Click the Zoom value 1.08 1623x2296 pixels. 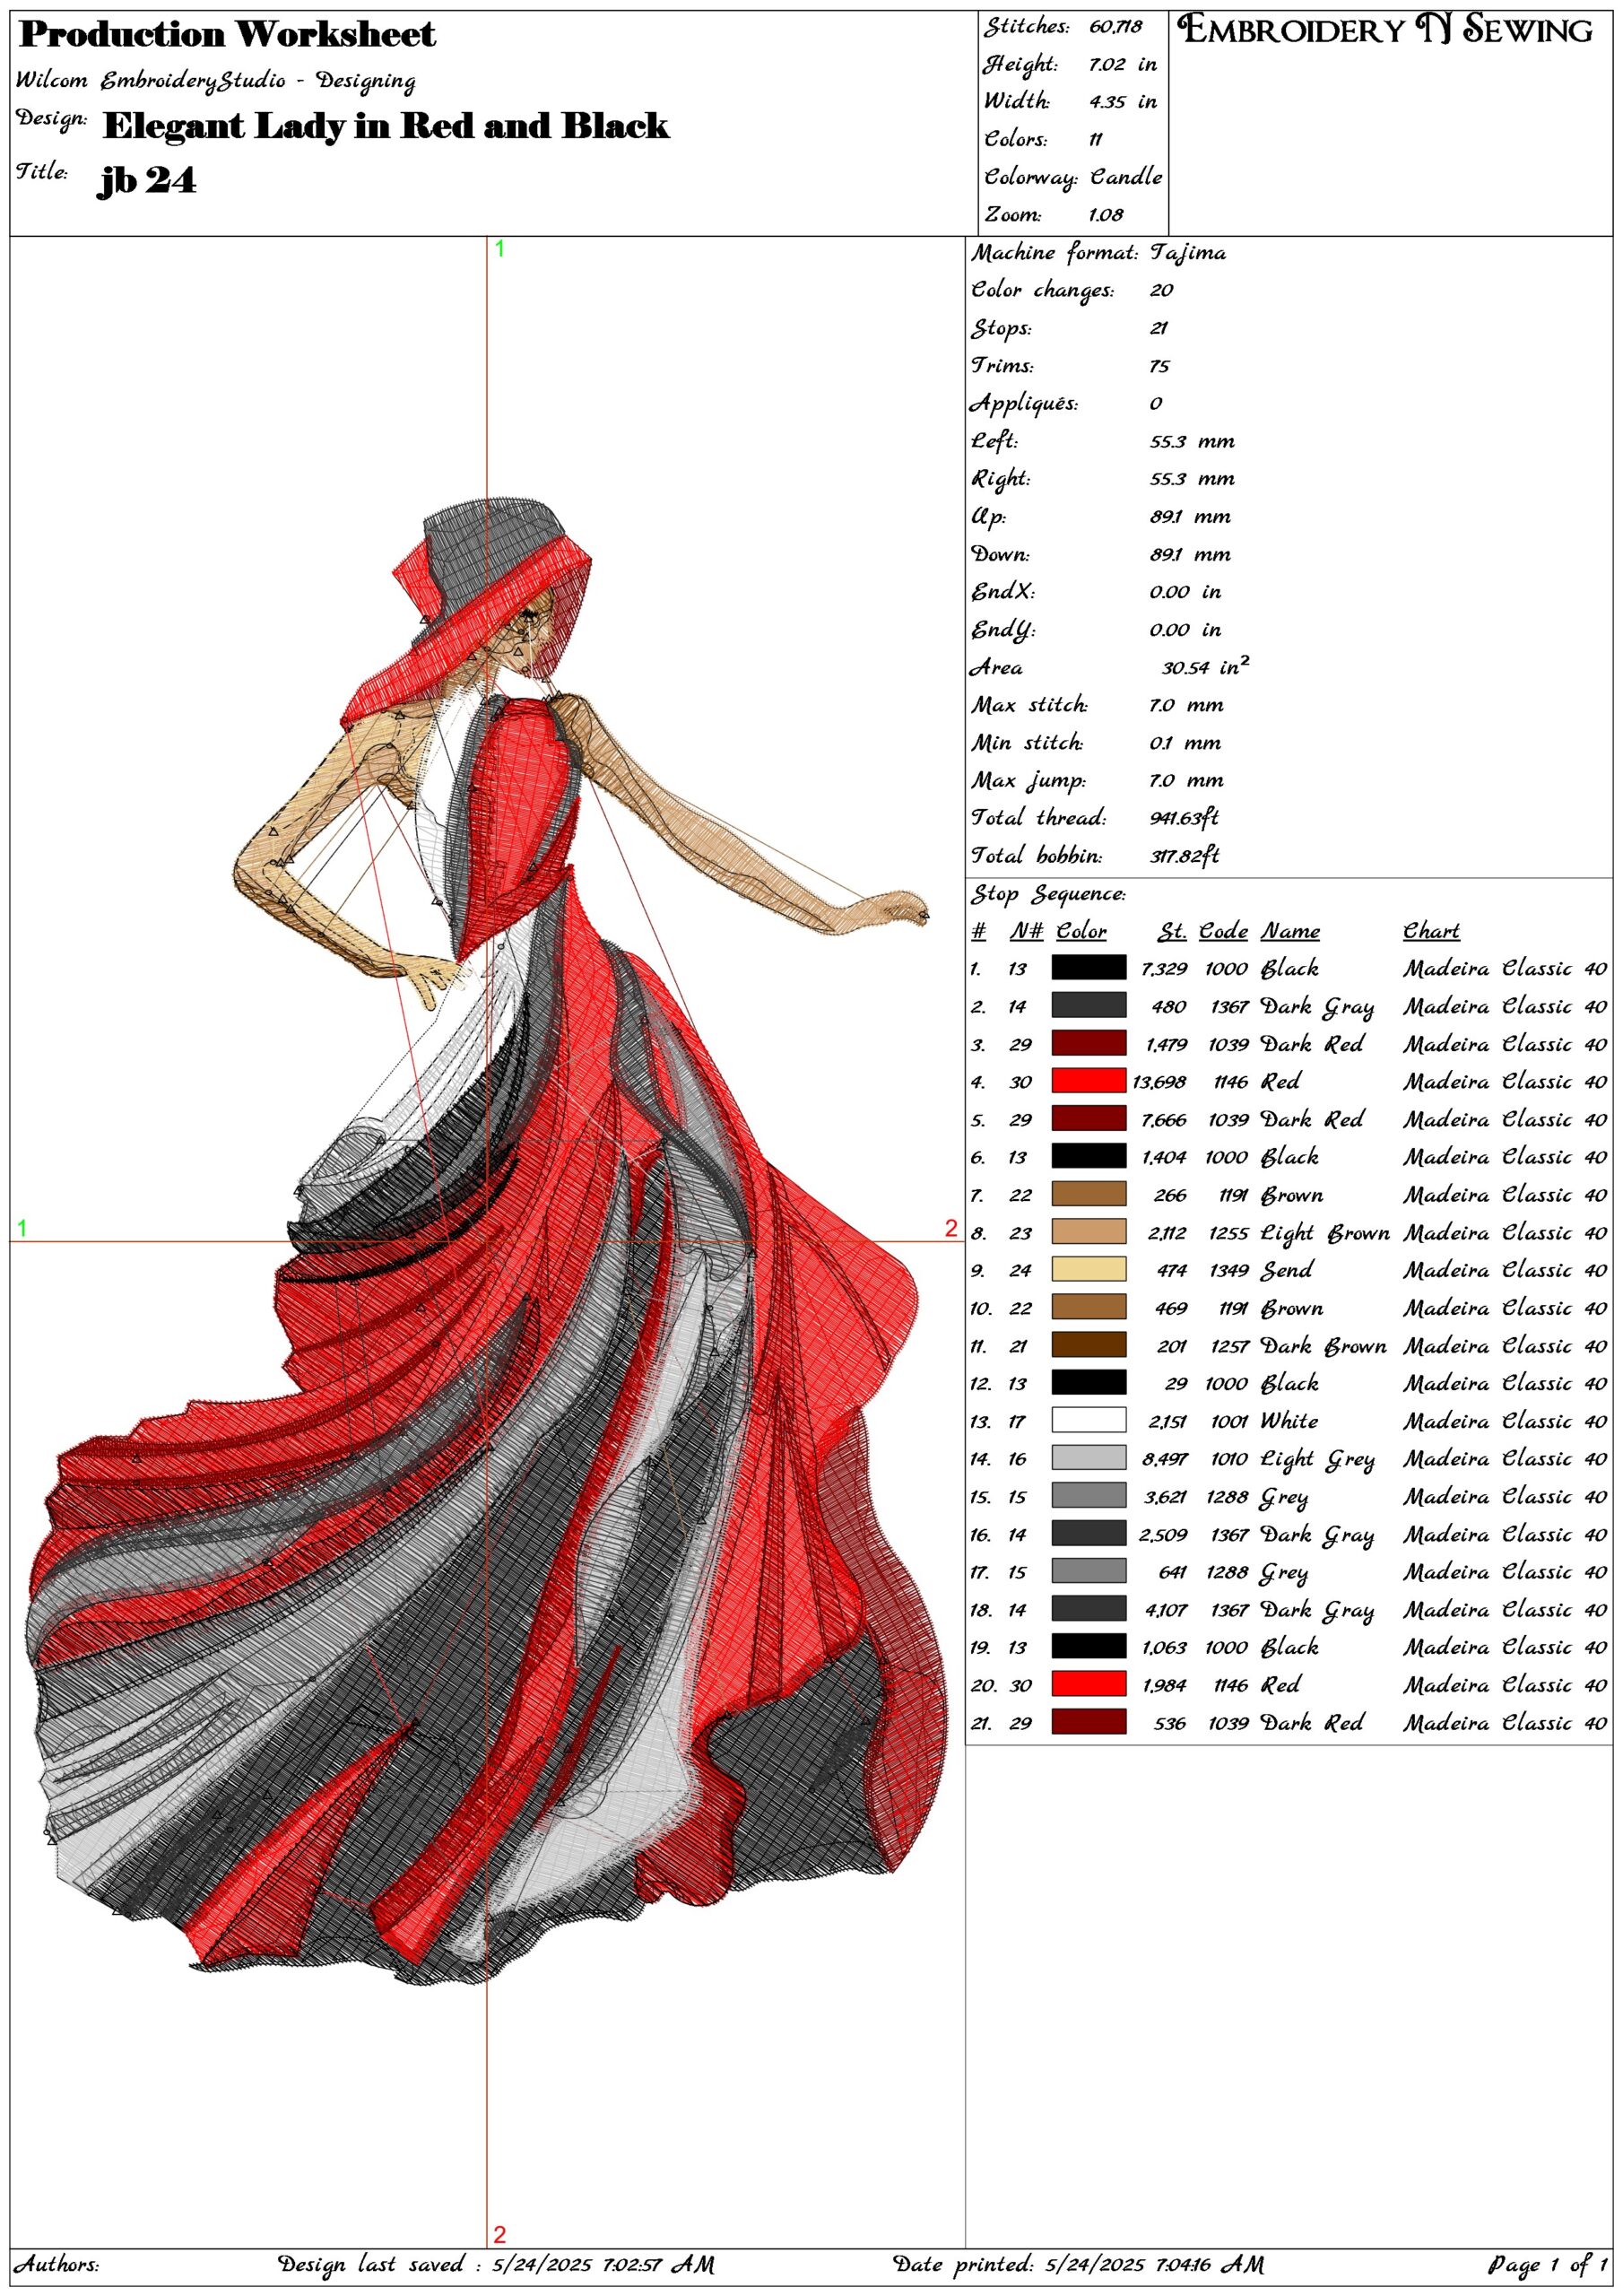(1106, 215)
